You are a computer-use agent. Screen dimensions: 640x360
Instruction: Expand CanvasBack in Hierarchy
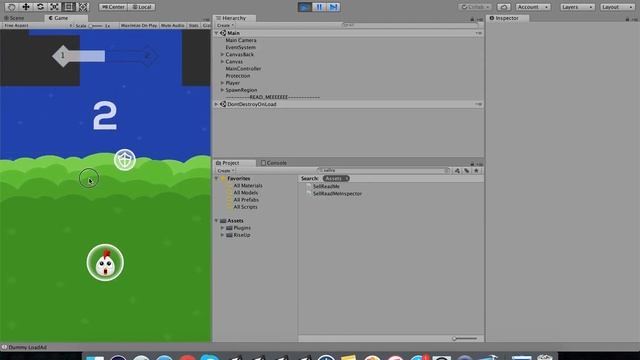pyautogui.click(x=222, y=54)
